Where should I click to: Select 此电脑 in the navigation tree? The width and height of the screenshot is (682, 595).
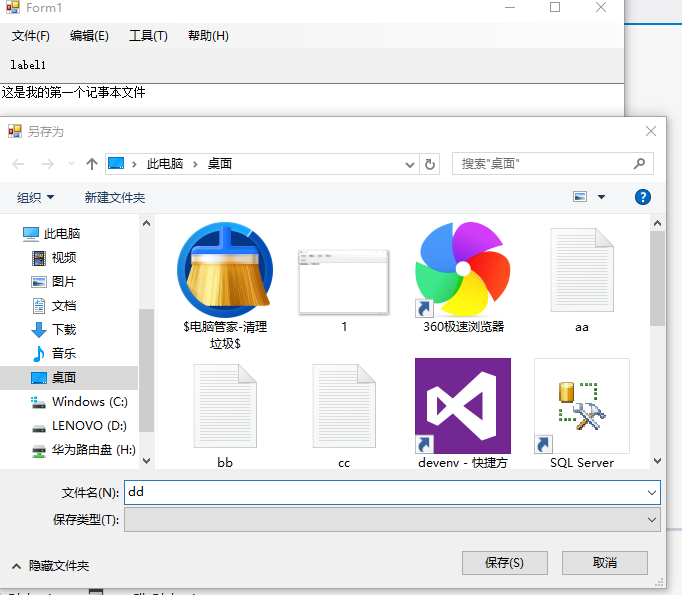click(51, 234)
